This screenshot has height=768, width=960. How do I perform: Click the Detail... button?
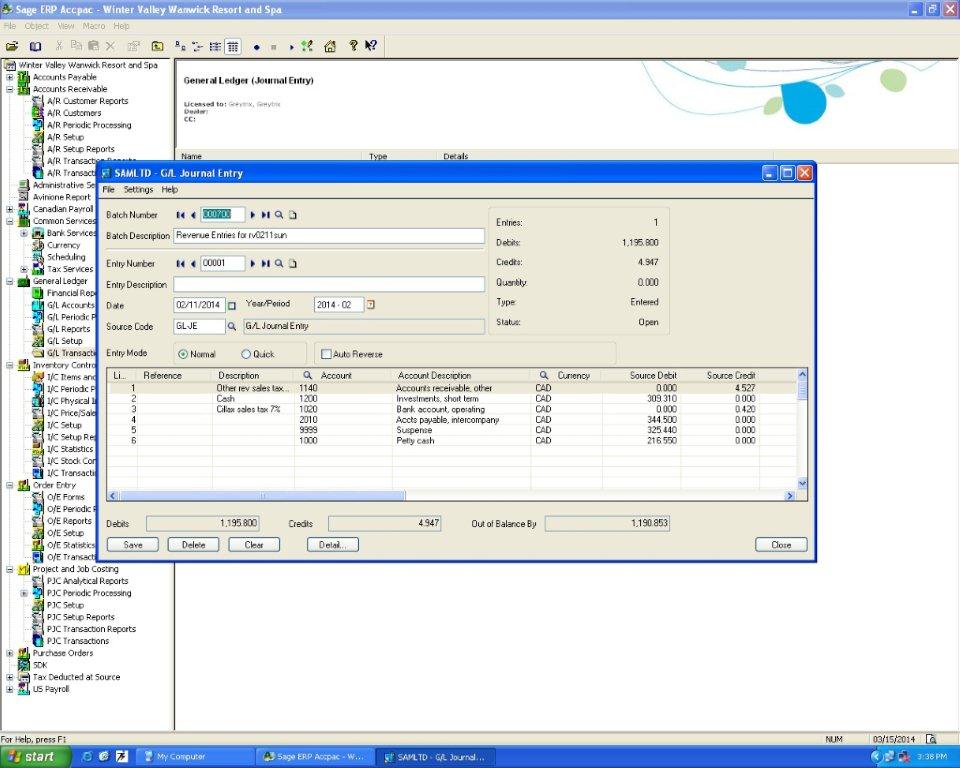(332, 544)
